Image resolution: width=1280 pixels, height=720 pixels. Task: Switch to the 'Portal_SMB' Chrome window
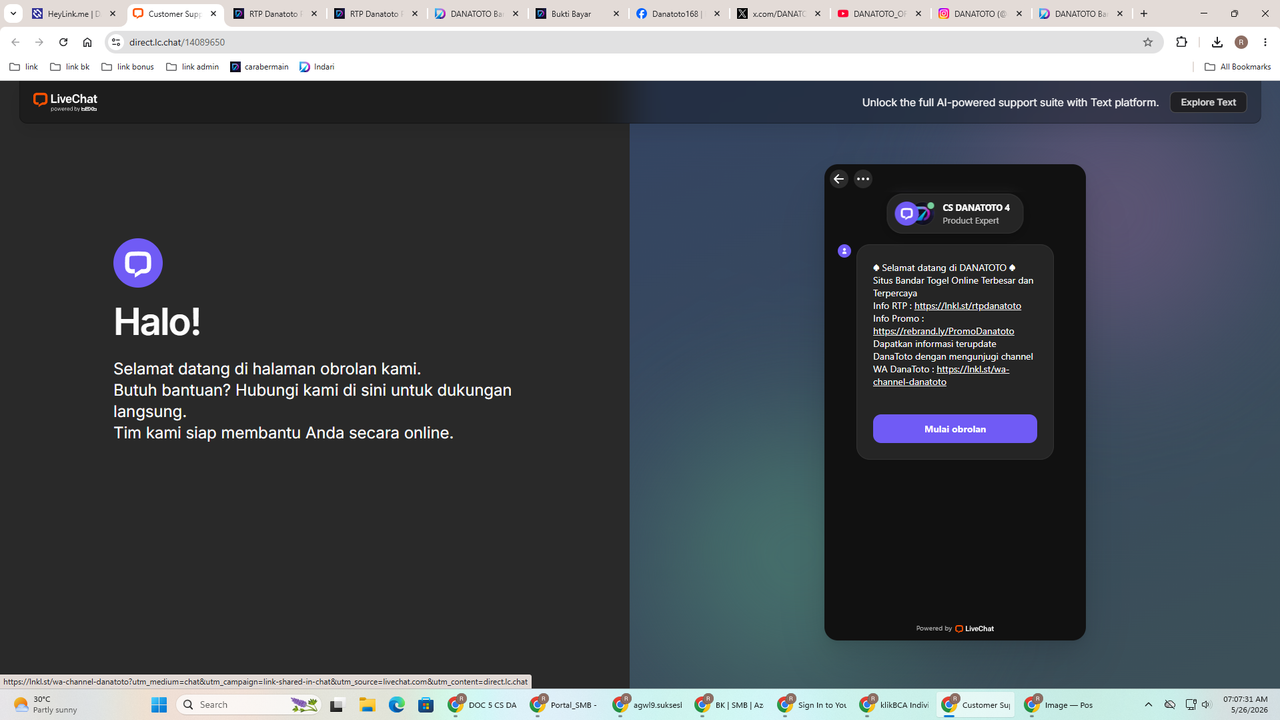pos(567,705)
